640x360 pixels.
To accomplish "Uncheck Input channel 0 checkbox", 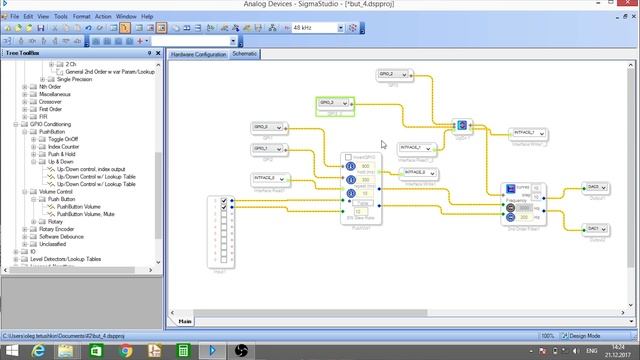I will pyautogui.click(x=224, y=200).
